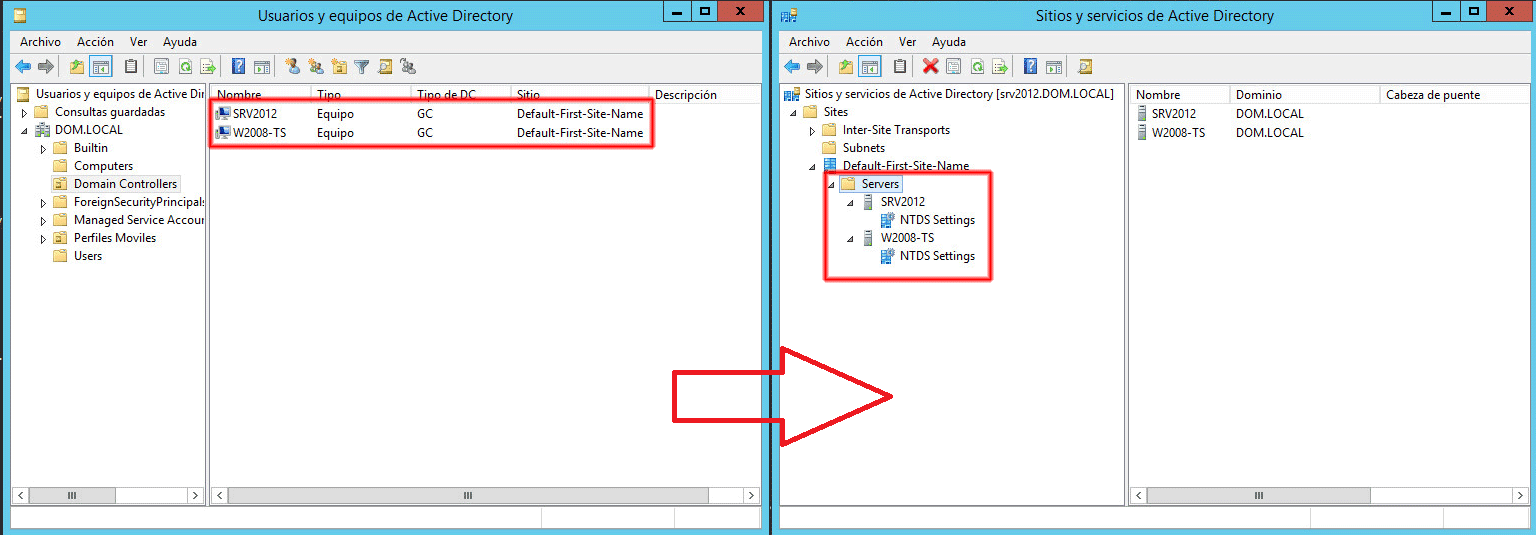Click the new group icon in the toolbar
This screenshot has width=1536, height=535.
pos(315,67)
